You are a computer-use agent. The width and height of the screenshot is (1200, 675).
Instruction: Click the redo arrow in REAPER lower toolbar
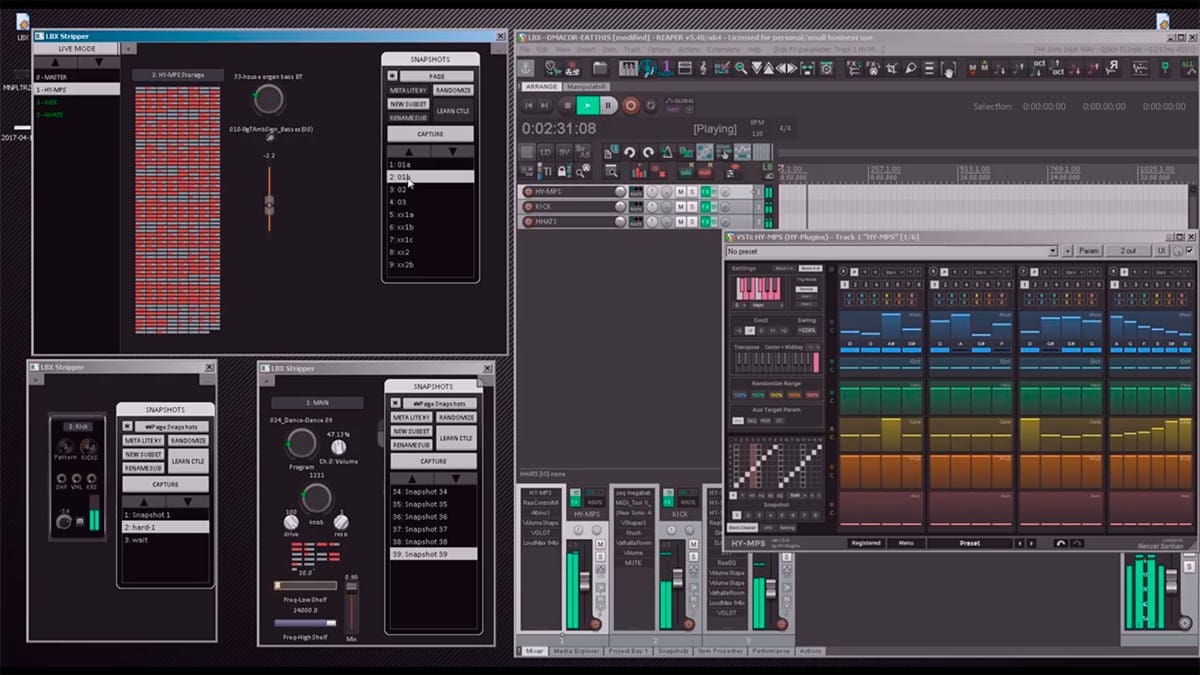point(648,152)
